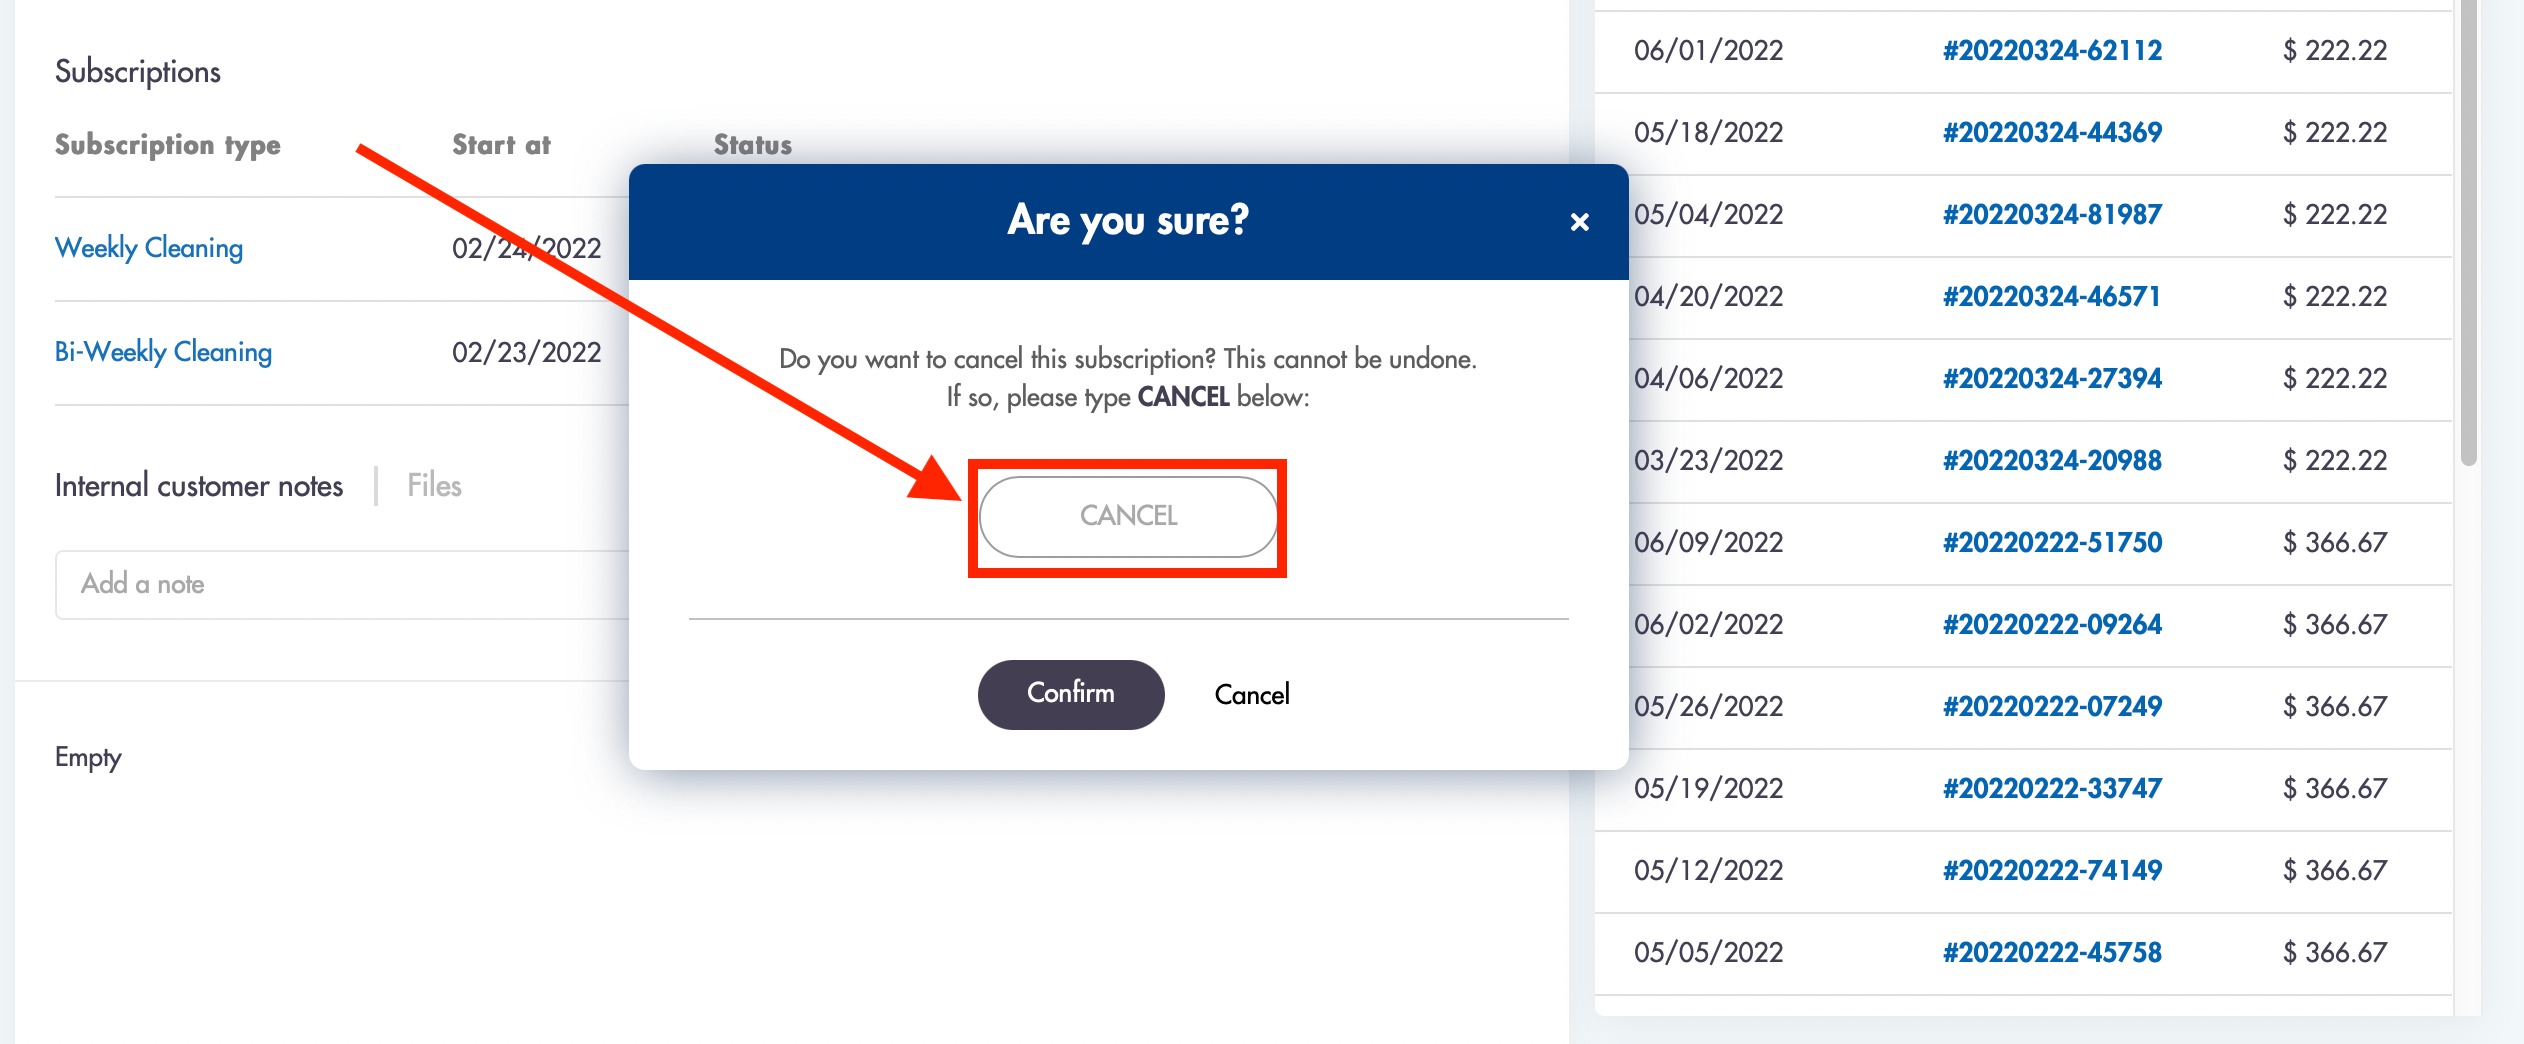The image size is (2524, 1044).
Task: Open invoice #20220324-27394
Action: pyautogui.click(x=2052, y=379)
